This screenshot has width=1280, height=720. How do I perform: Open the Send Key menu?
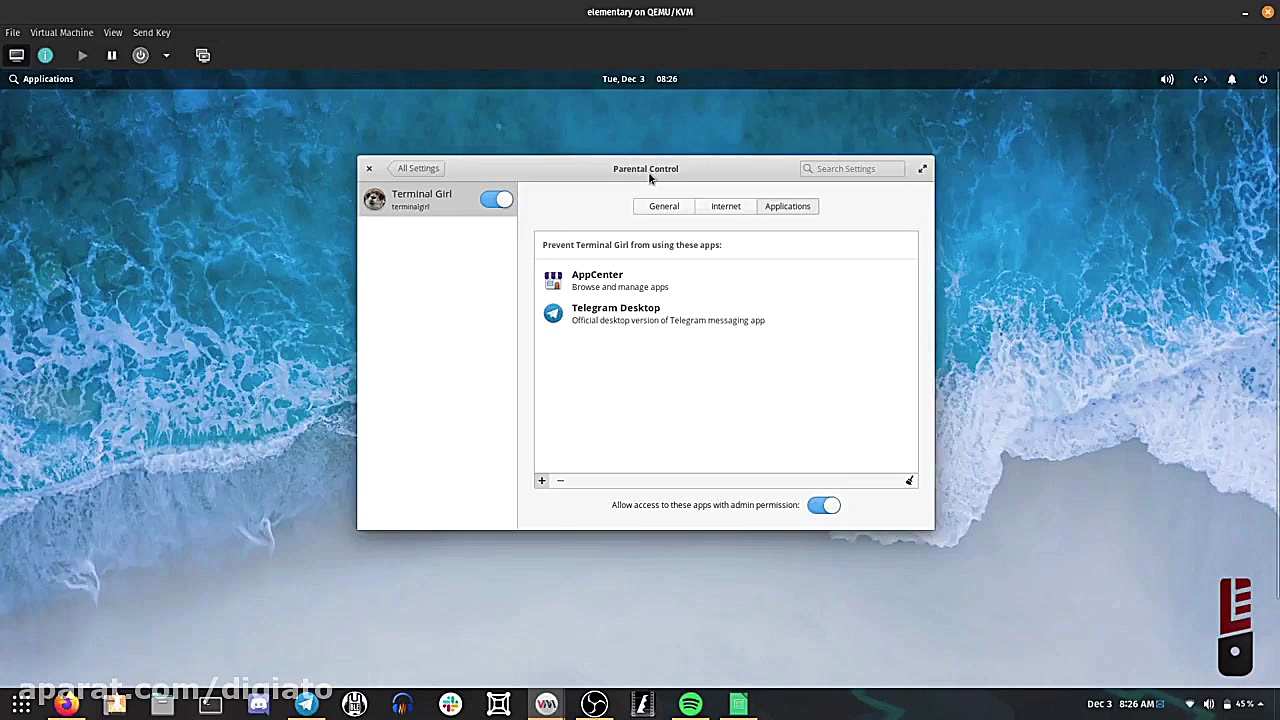151,33
